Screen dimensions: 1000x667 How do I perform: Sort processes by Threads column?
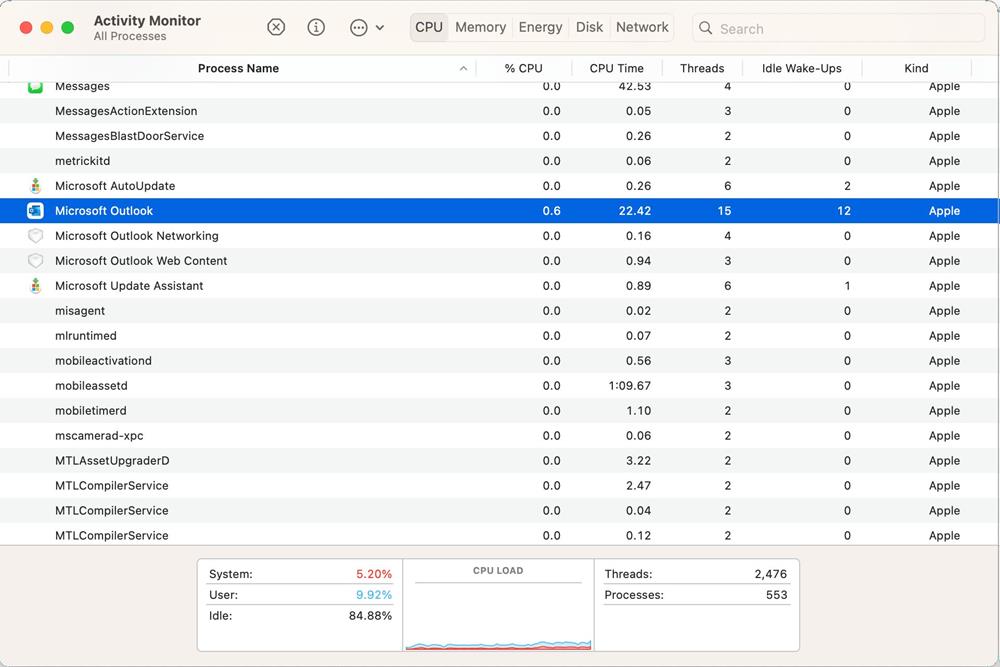[x=702, y=68]
